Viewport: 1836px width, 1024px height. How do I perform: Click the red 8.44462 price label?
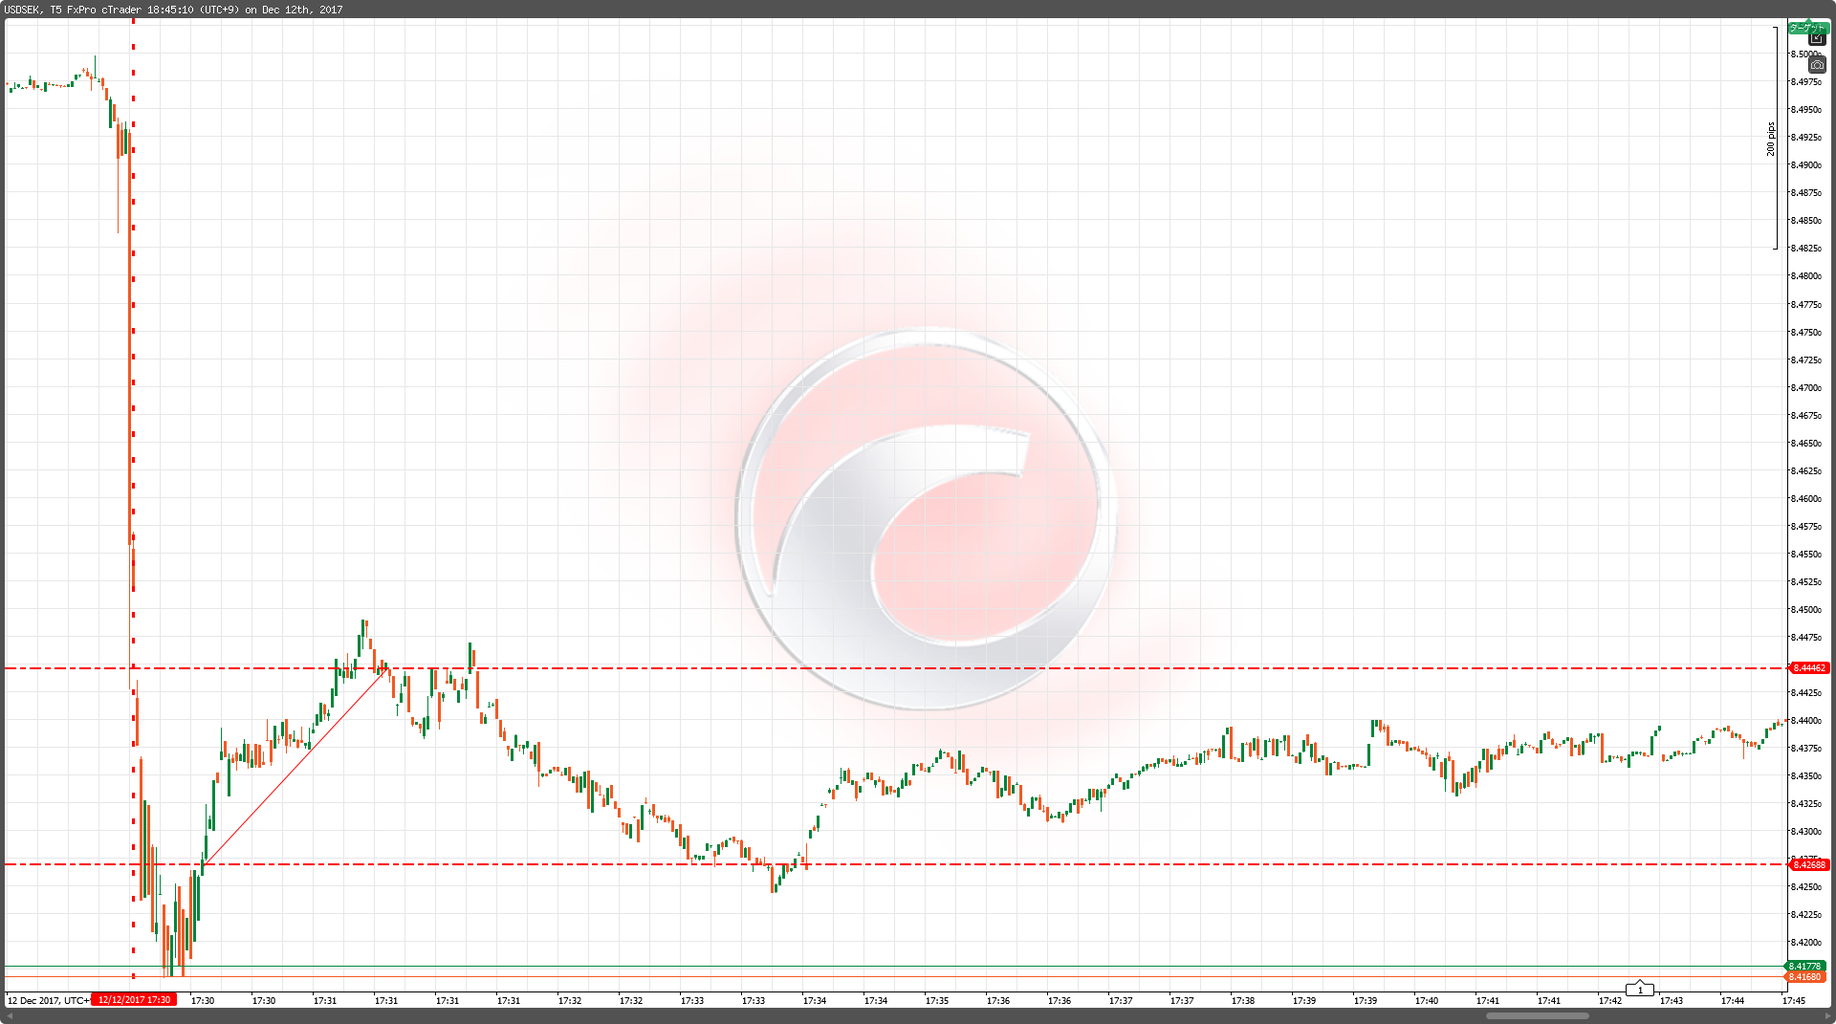coord(1809,668)
